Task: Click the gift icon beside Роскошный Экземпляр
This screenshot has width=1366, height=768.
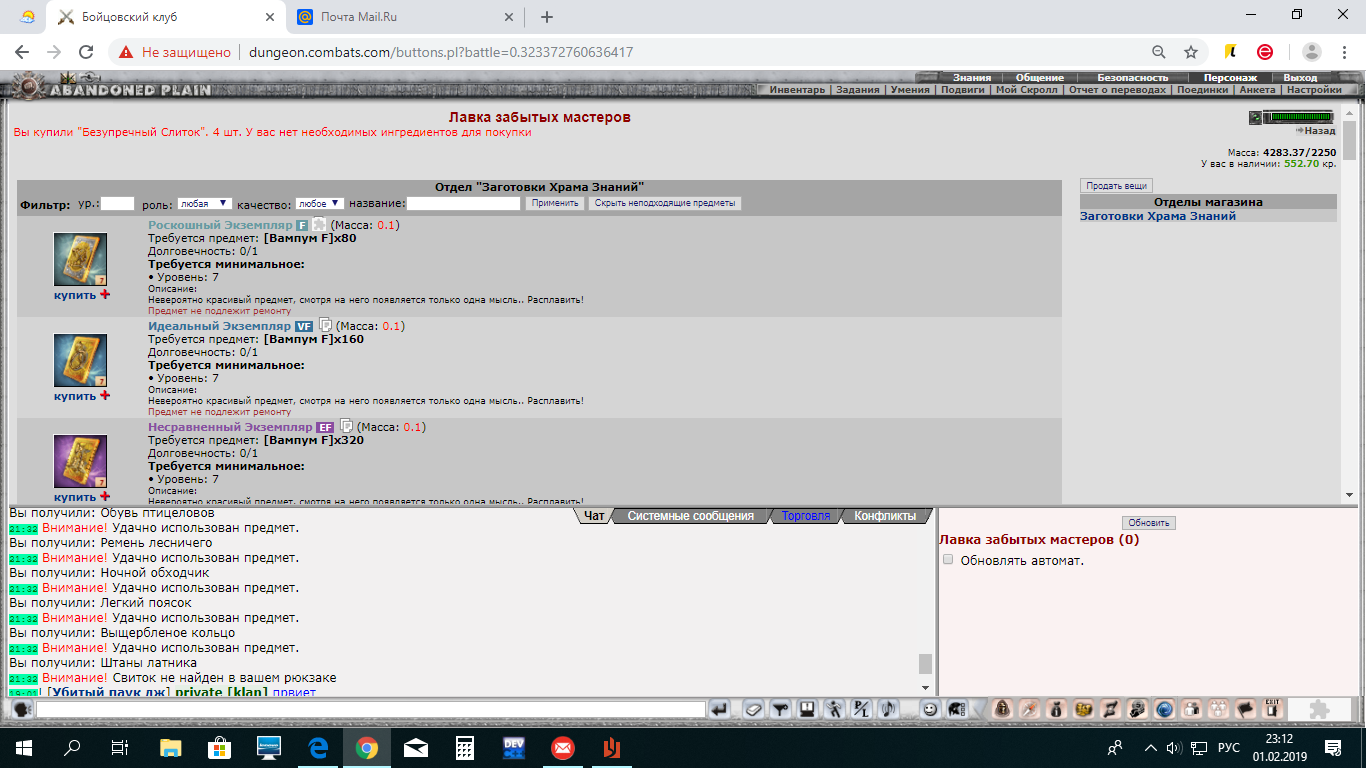Action: [318, 224]
